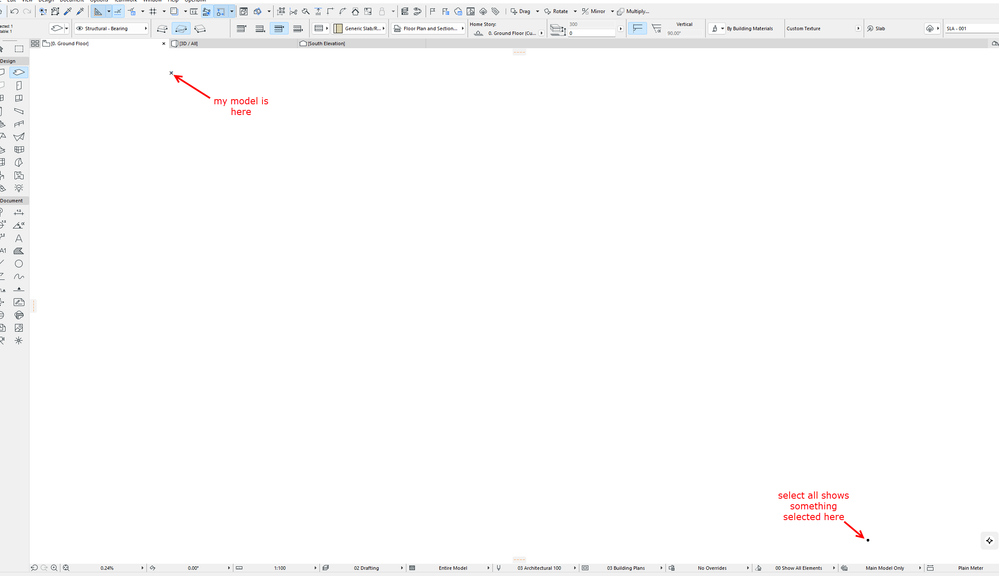The height and width of the screenshot is (576, 999).
Task: Click the Inject Parameters syringe icon
Action: pos(80,11)
